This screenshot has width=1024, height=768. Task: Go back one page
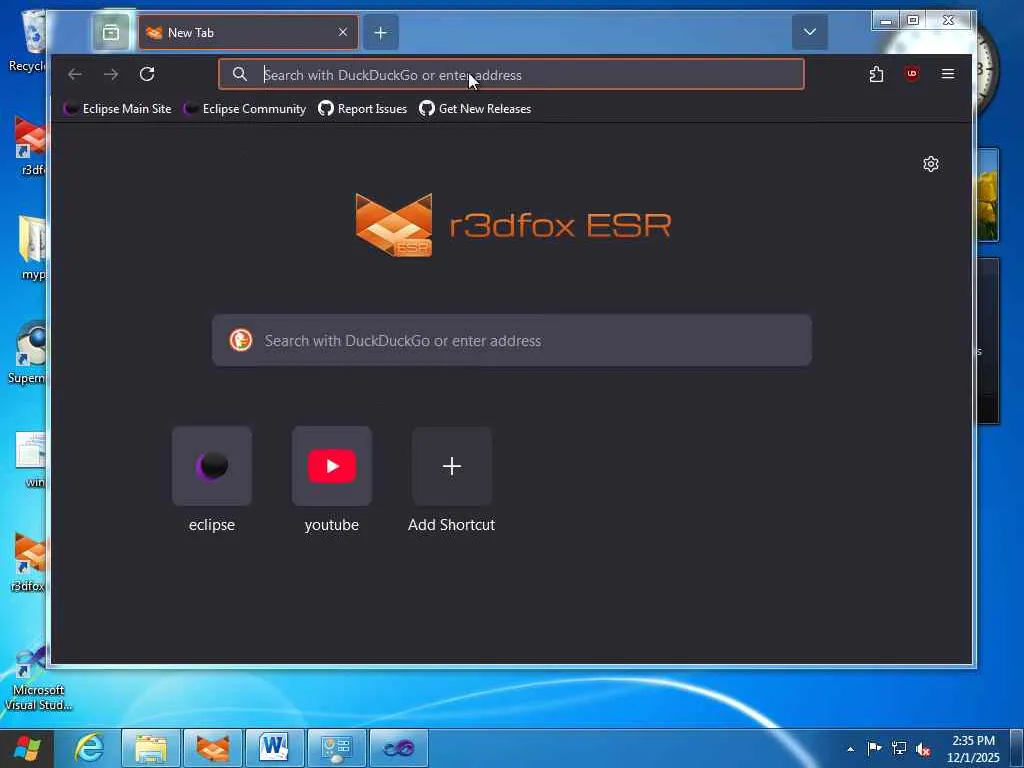click(x=75, y=74)
